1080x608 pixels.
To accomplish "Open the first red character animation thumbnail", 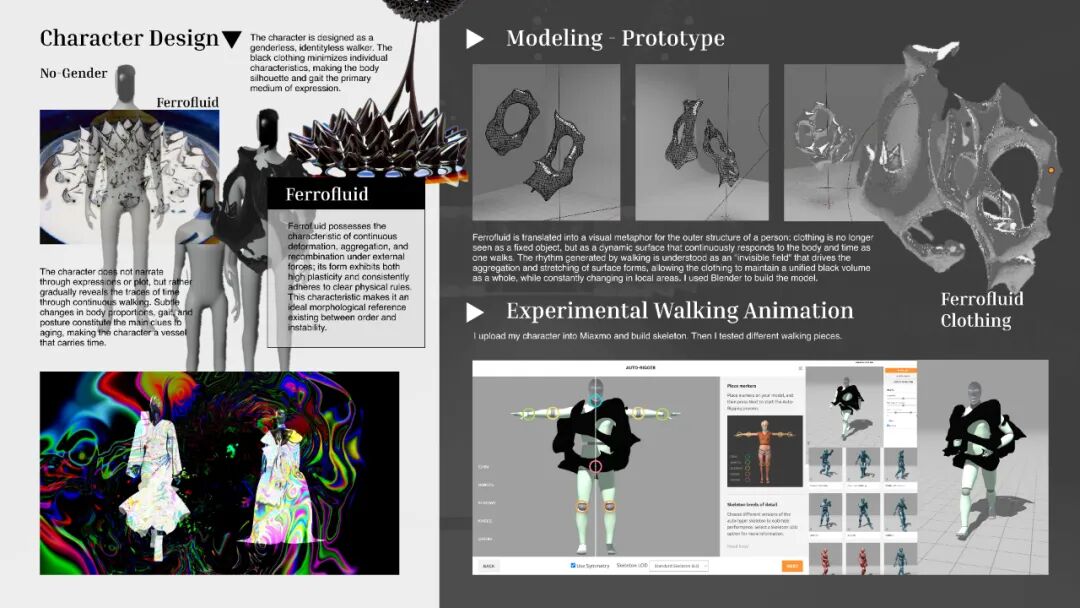I will [825, 559].
